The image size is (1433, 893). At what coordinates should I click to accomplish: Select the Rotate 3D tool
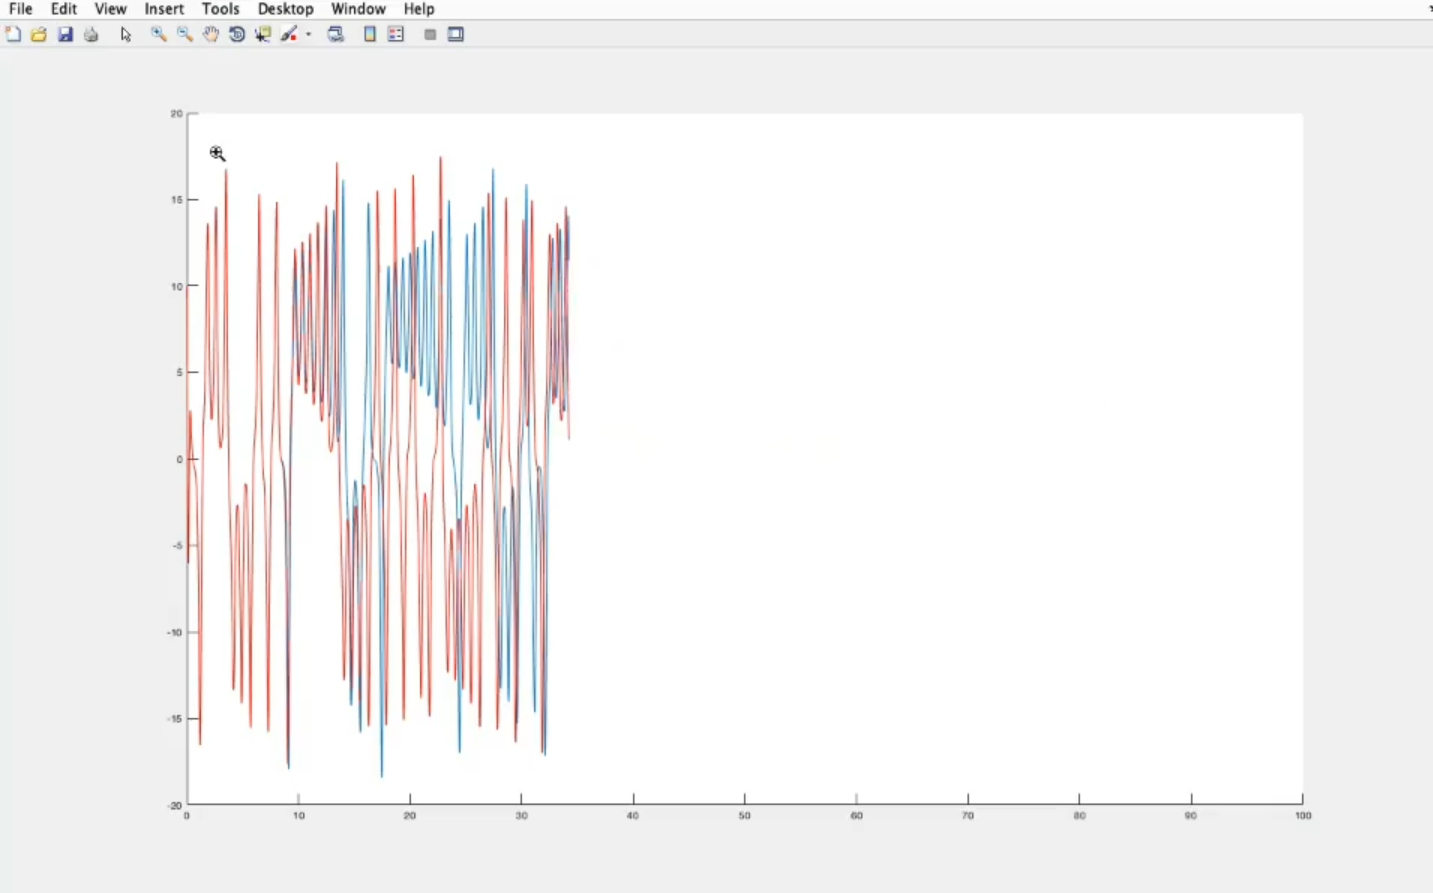tap(237, 34)
